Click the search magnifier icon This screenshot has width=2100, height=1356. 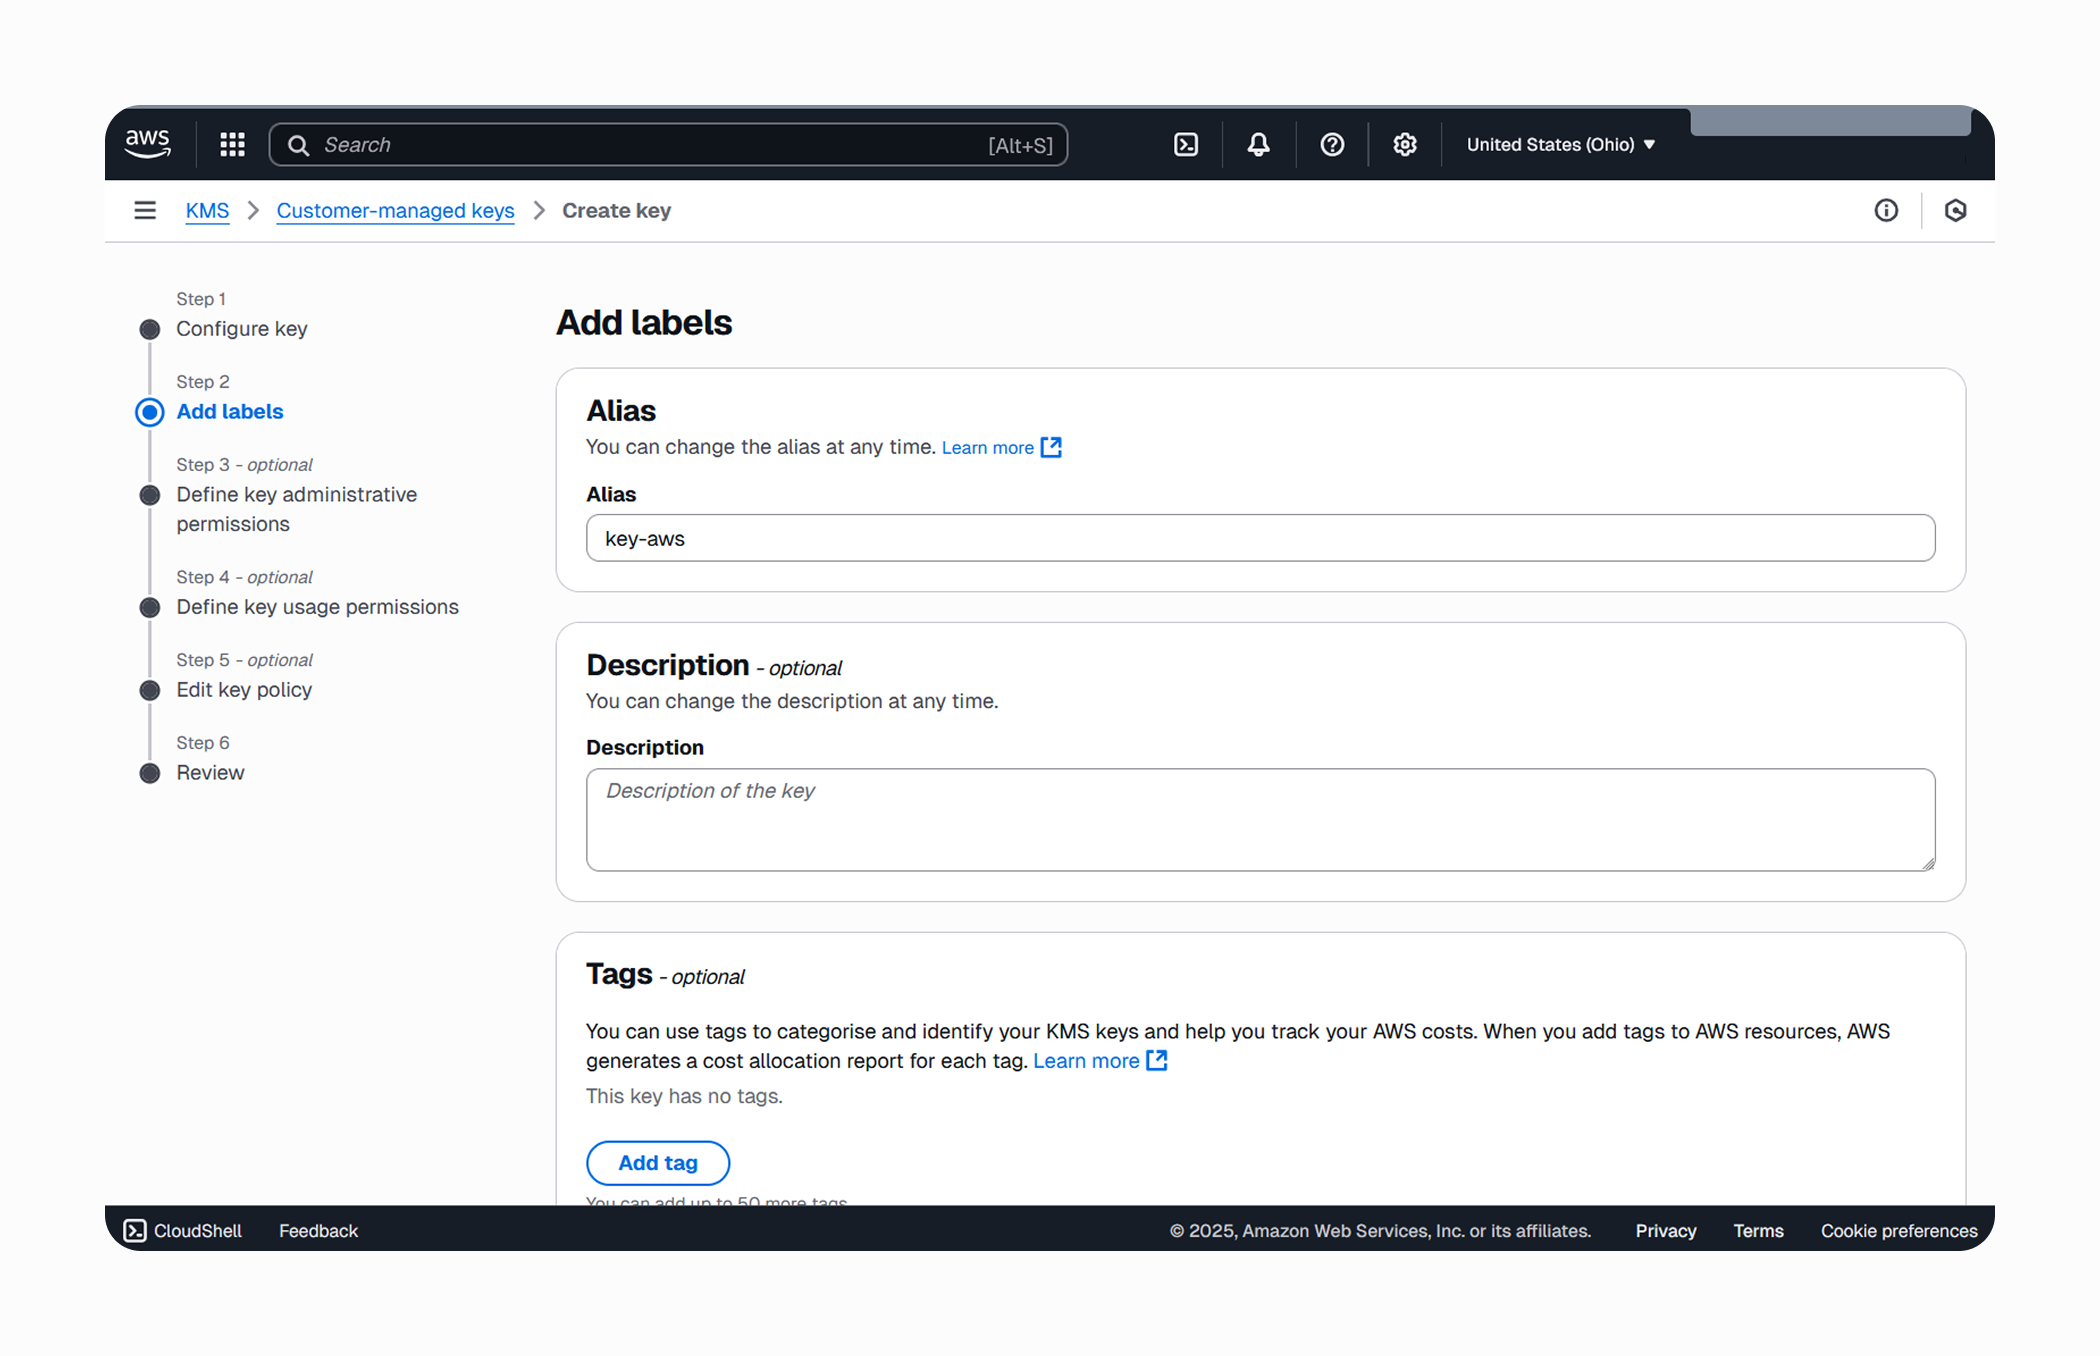[298, 145]
